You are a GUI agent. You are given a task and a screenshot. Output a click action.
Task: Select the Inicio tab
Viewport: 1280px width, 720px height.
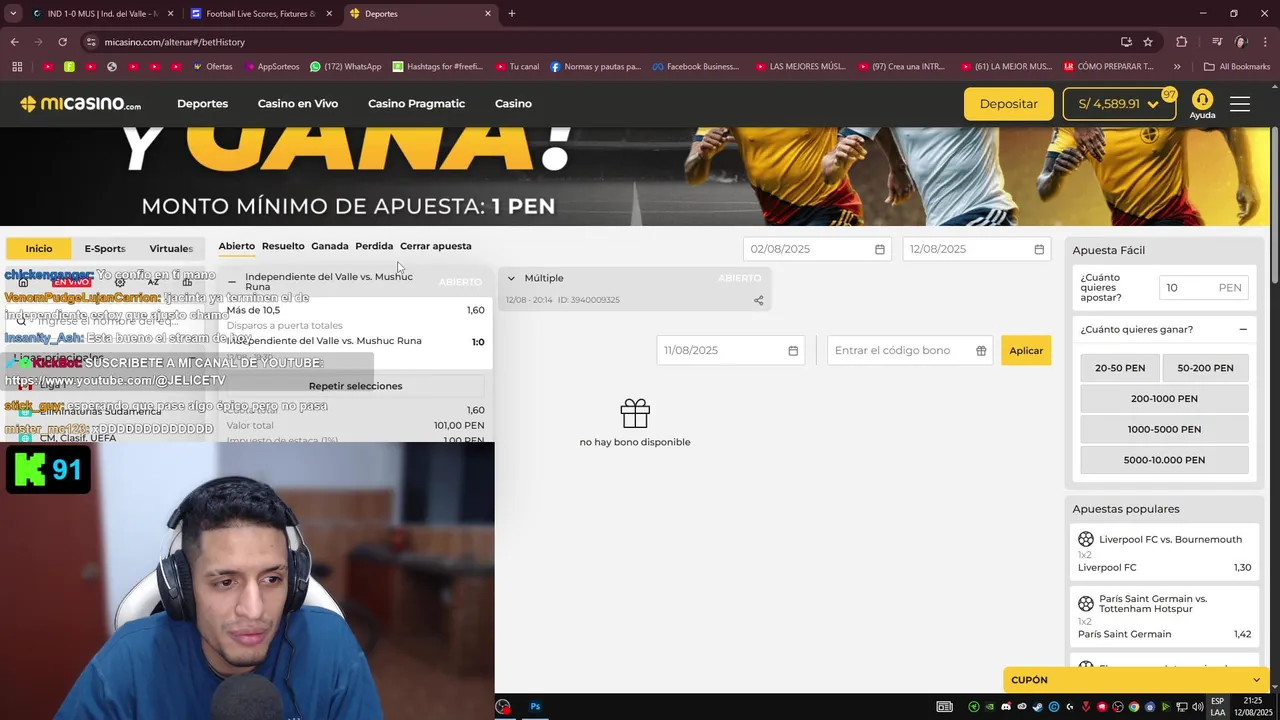[x=39, y=249]
